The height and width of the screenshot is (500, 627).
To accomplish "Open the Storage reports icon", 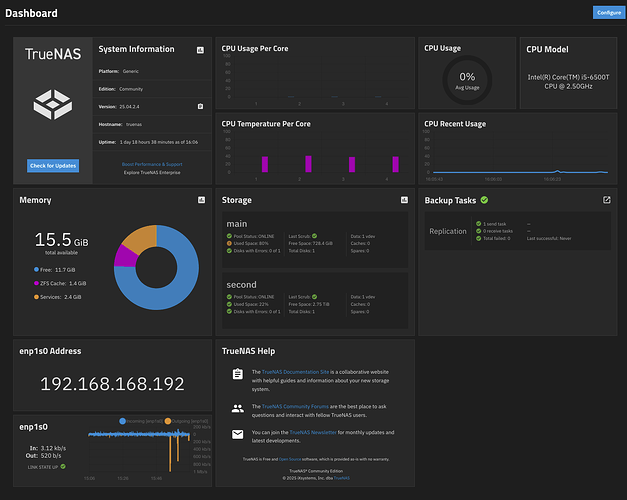I will [404, 200].
